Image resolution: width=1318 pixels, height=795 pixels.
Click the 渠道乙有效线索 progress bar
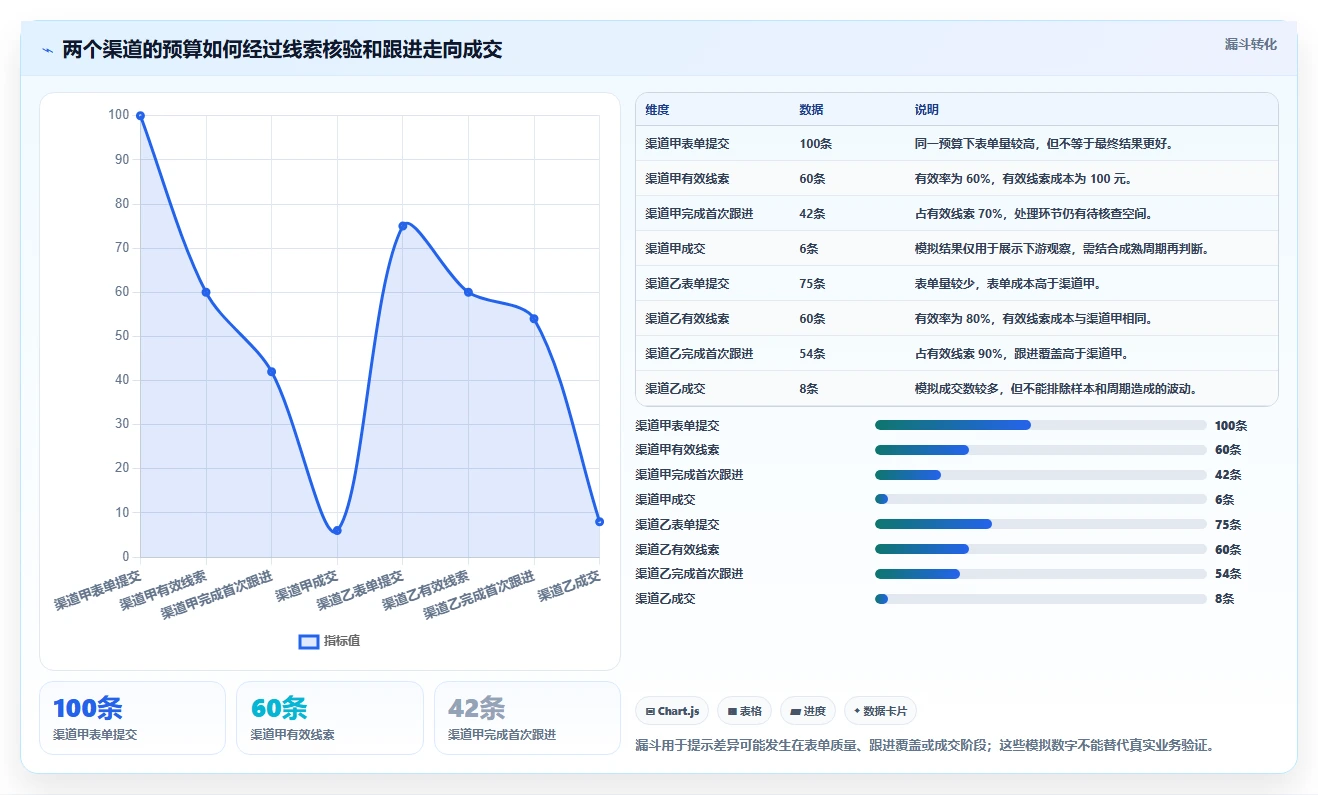(1041, 549)
